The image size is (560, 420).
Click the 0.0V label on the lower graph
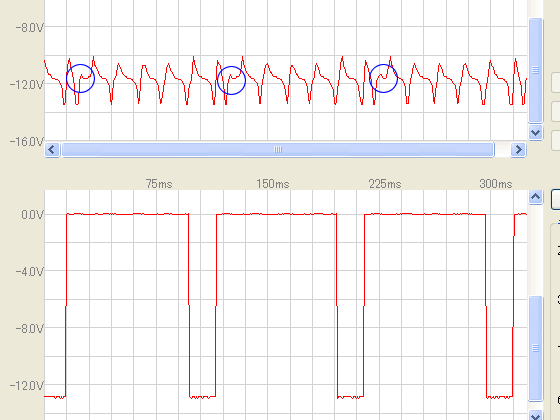click(32, 215)
